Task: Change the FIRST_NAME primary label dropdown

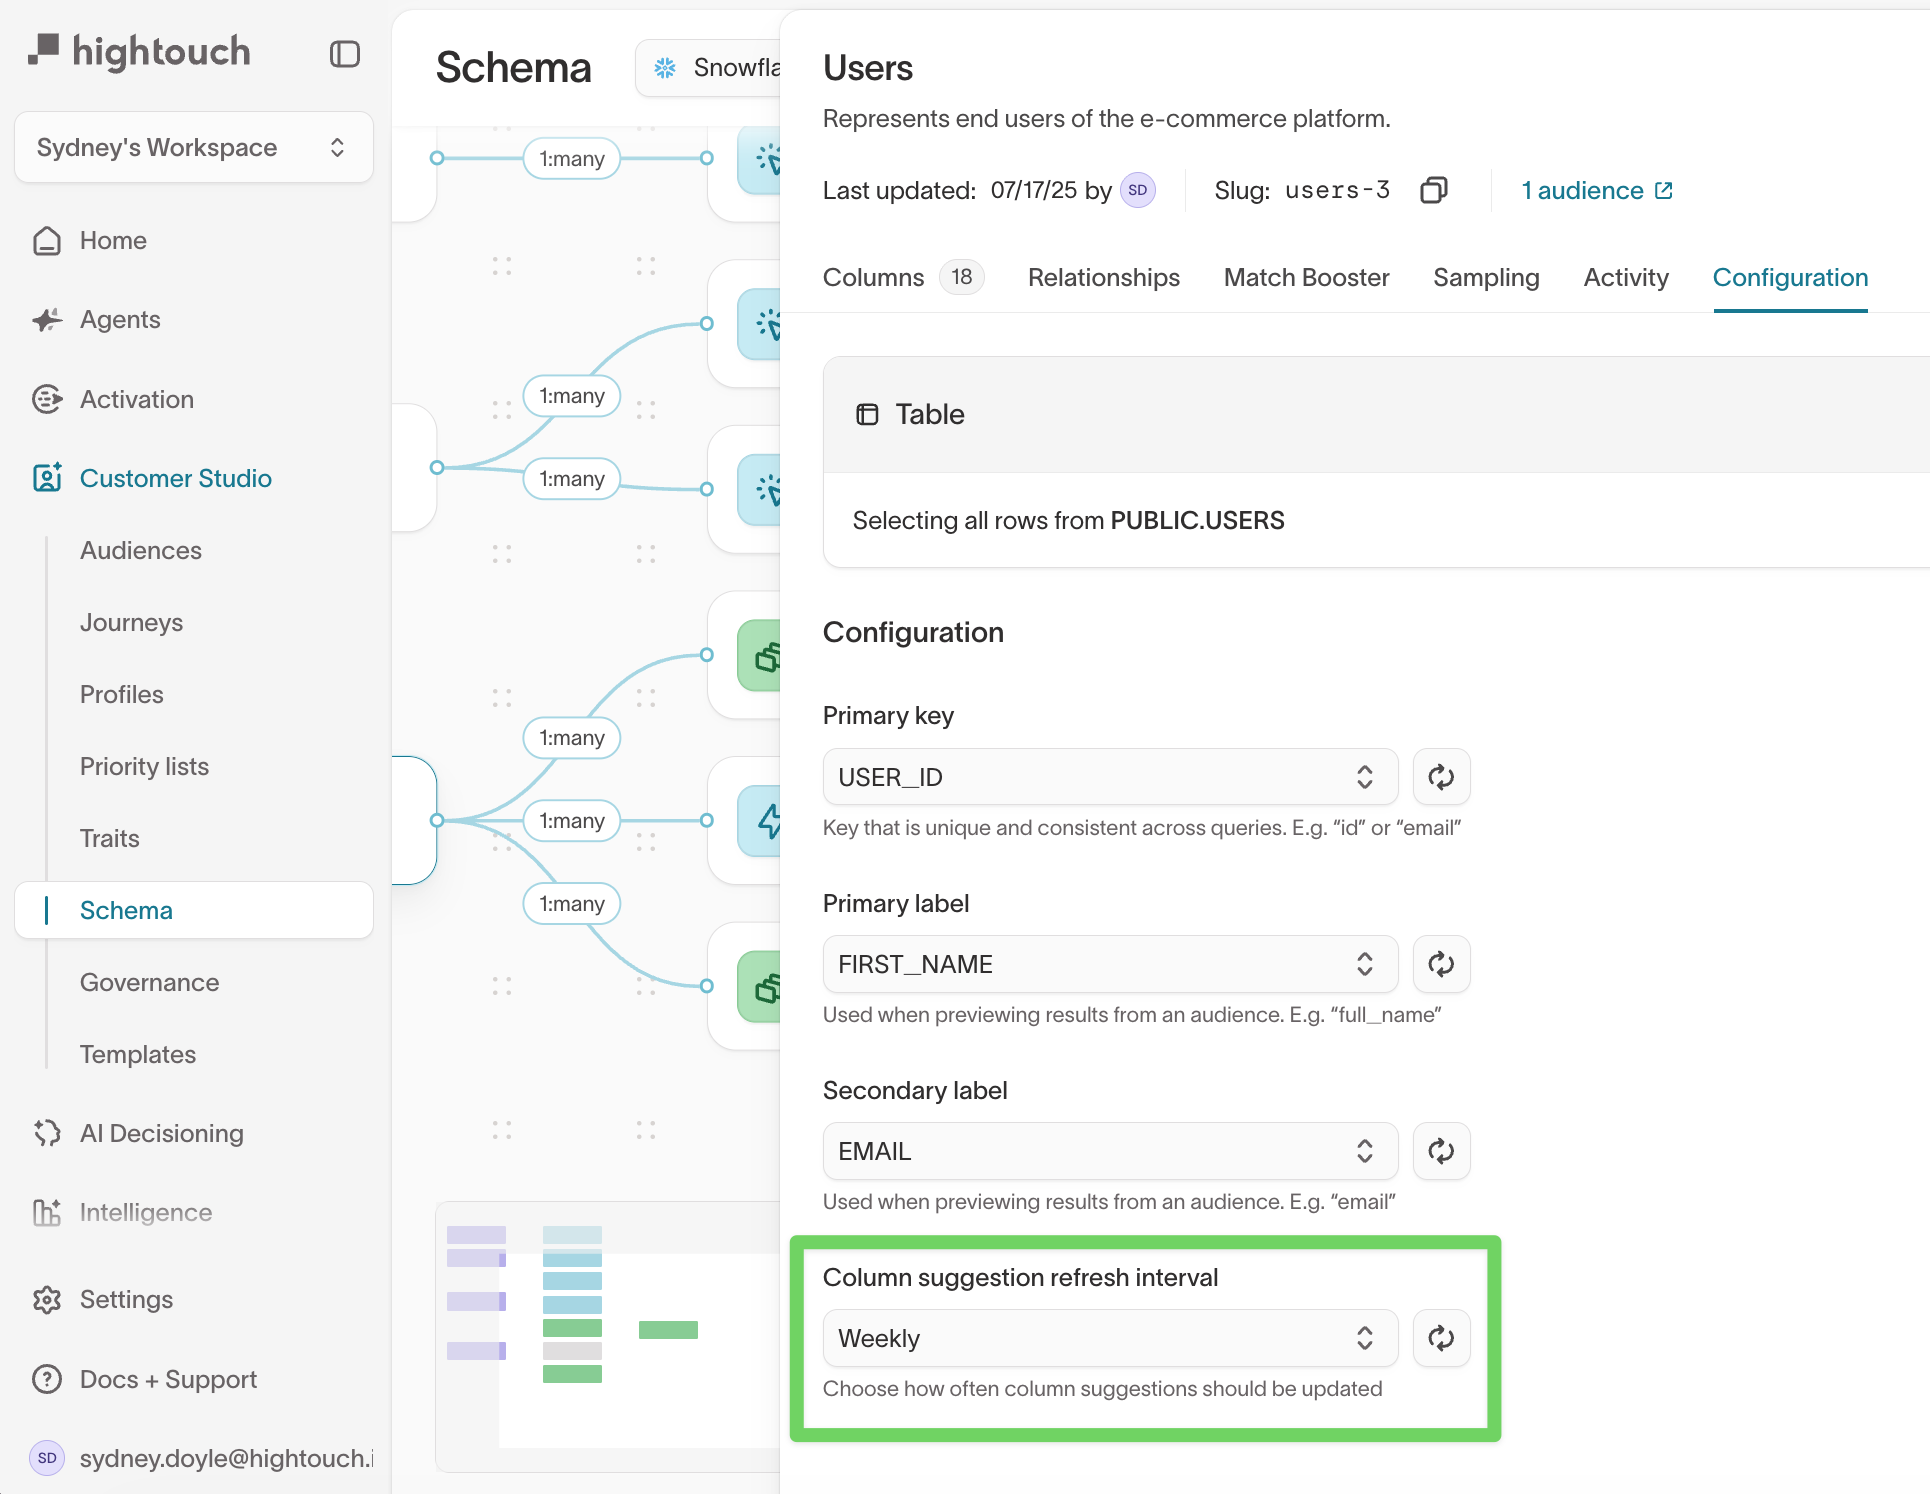Action: [x=1109, y=964]
